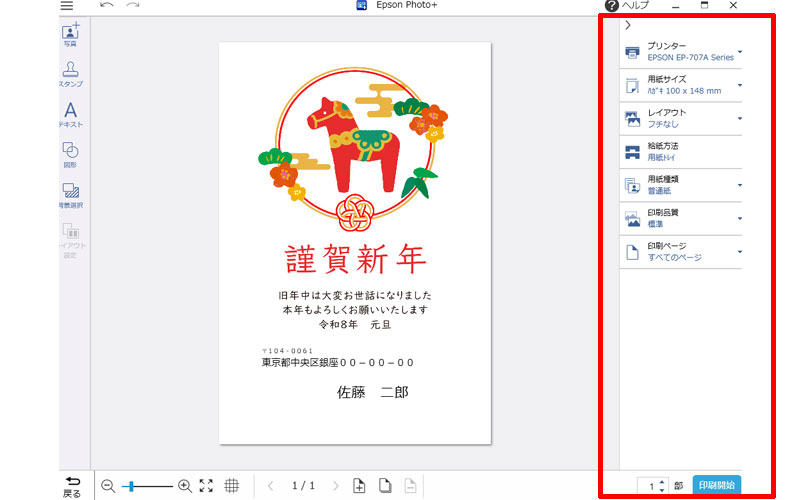800x500 pixels.
Task: Decrease number of copies
Action: click(662, 490)
